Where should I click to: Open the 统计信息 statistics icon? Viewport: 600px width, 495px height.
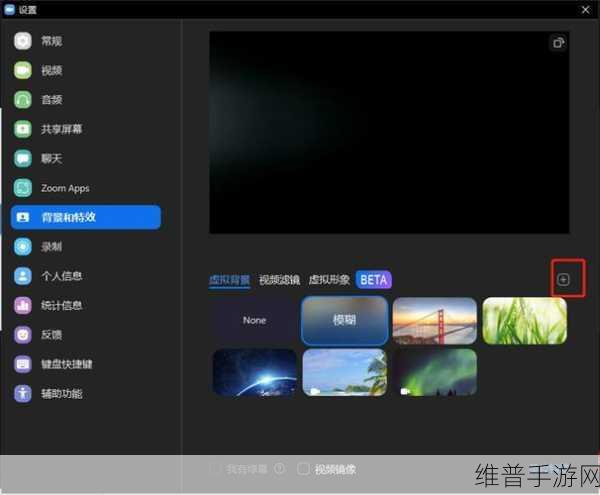[x=23, y=305]
